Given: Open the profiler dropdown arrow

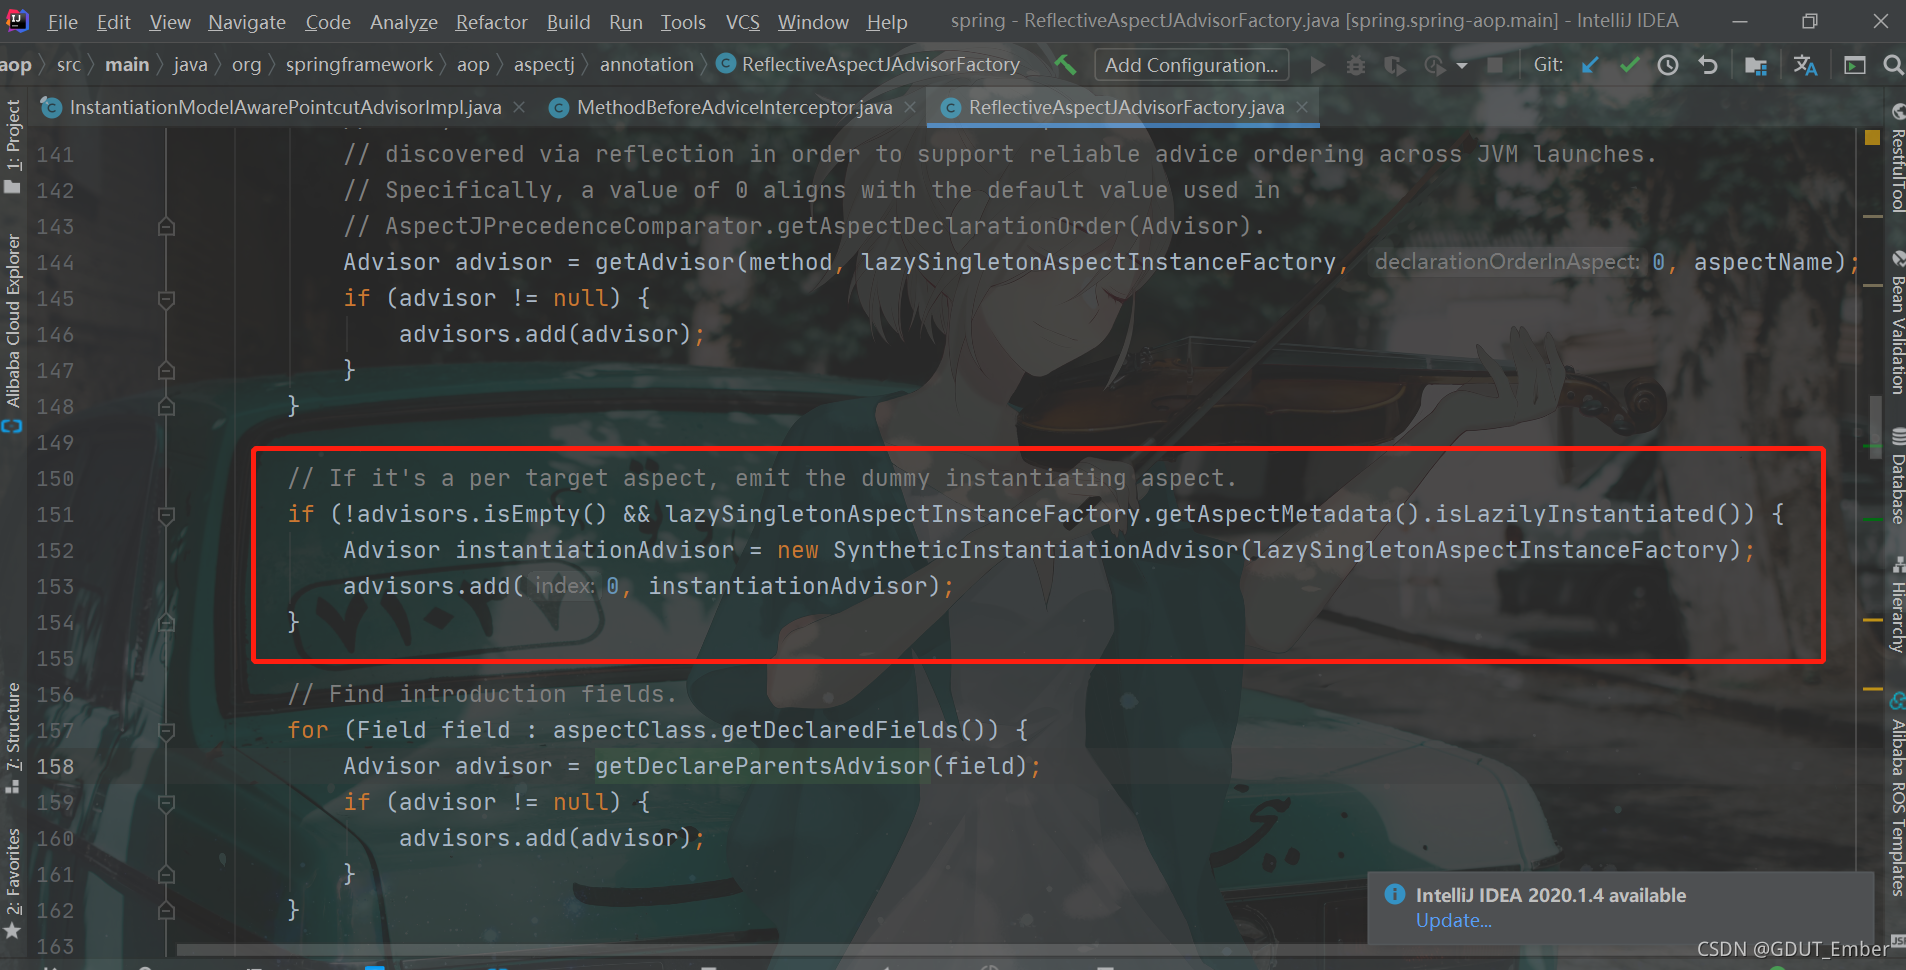Looking at the screenshot, I should click(1462, 66).
